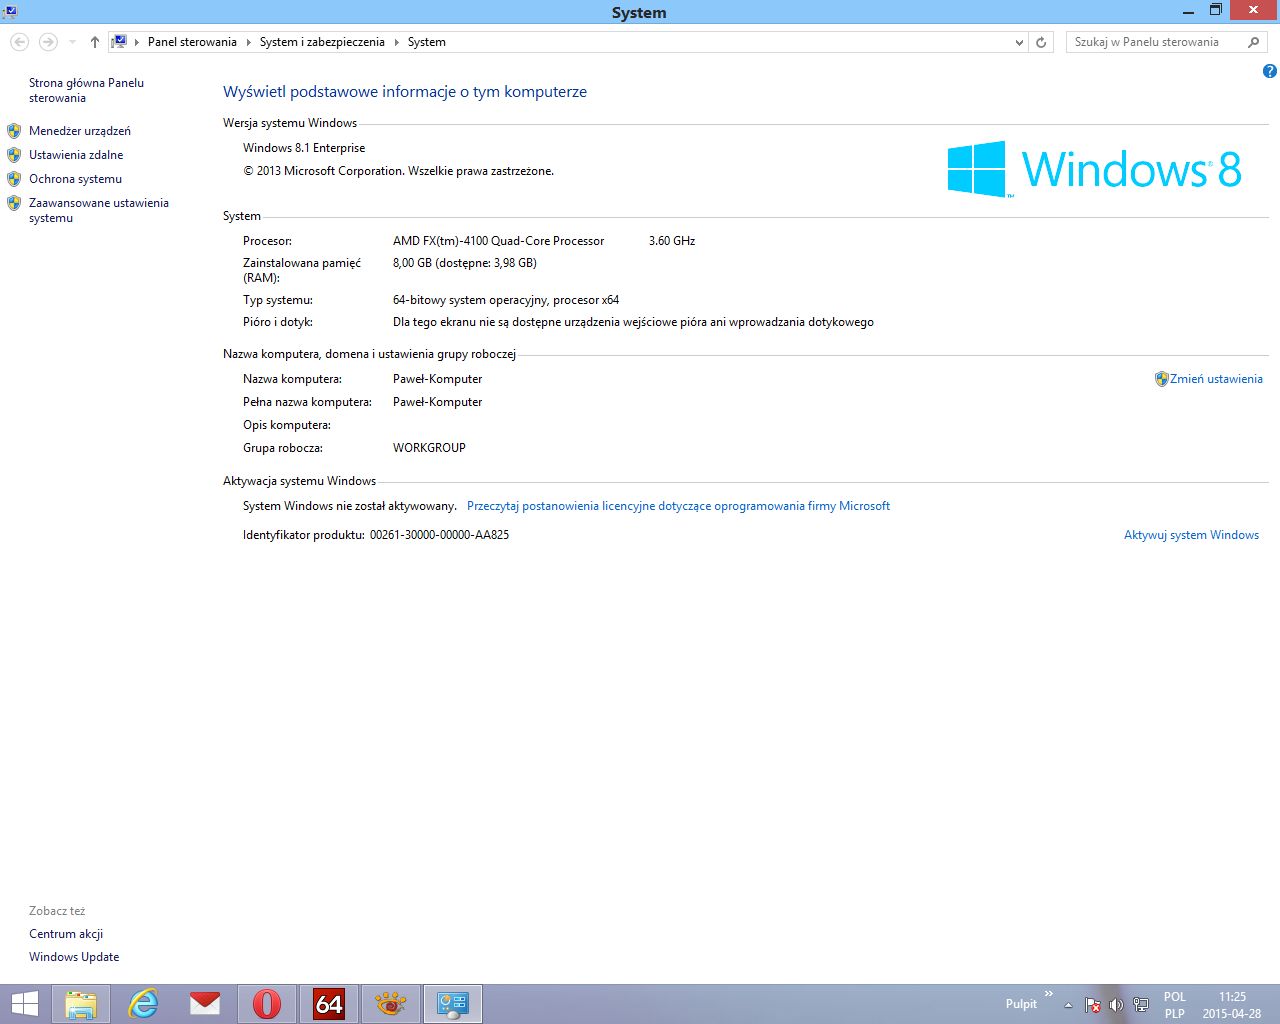Show hidden tray icons arrow
The width and height of the screenshot is (1280, 1024).
coord(1068,1005)
